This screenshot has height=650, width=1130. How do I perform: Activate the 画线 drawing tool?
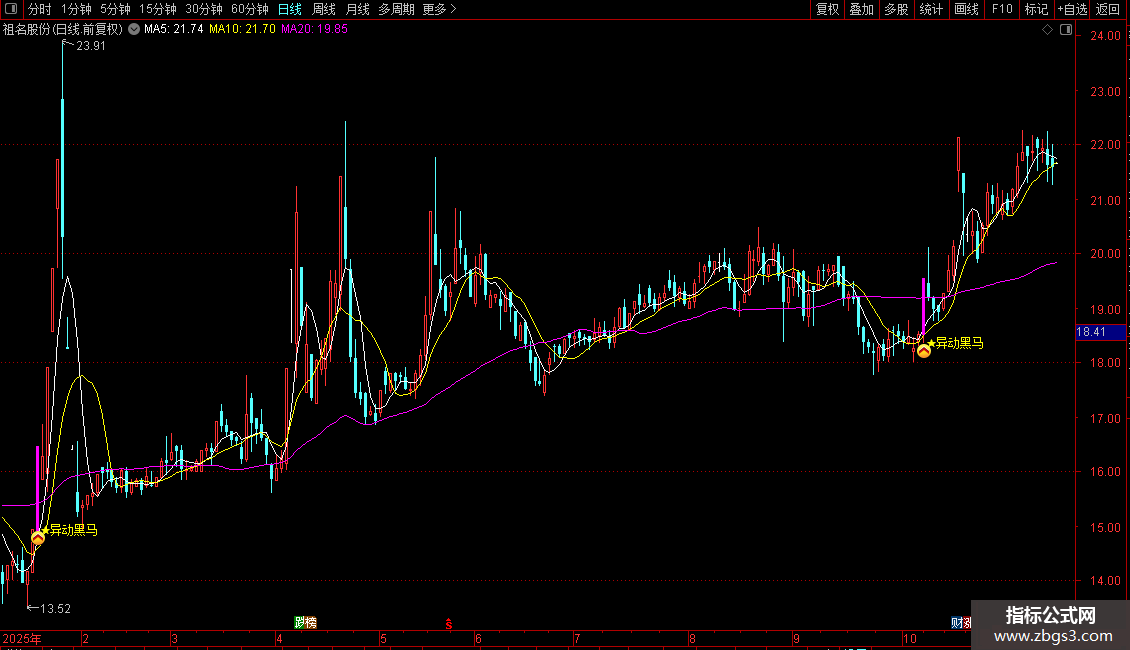(x=966, y=9)
